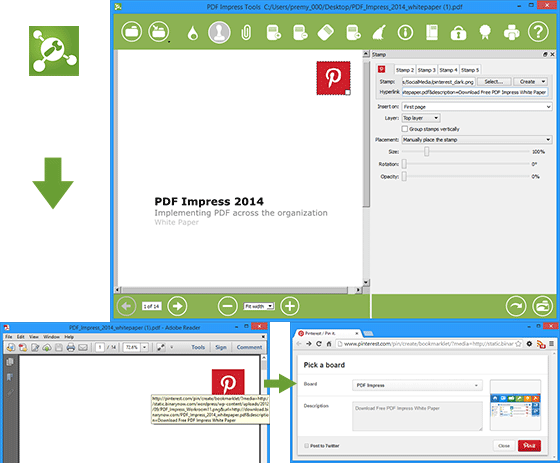The width and height of the screenshot is (560, 463).
Task: Click the Apply curved arrow button
Action: [516, 306]
